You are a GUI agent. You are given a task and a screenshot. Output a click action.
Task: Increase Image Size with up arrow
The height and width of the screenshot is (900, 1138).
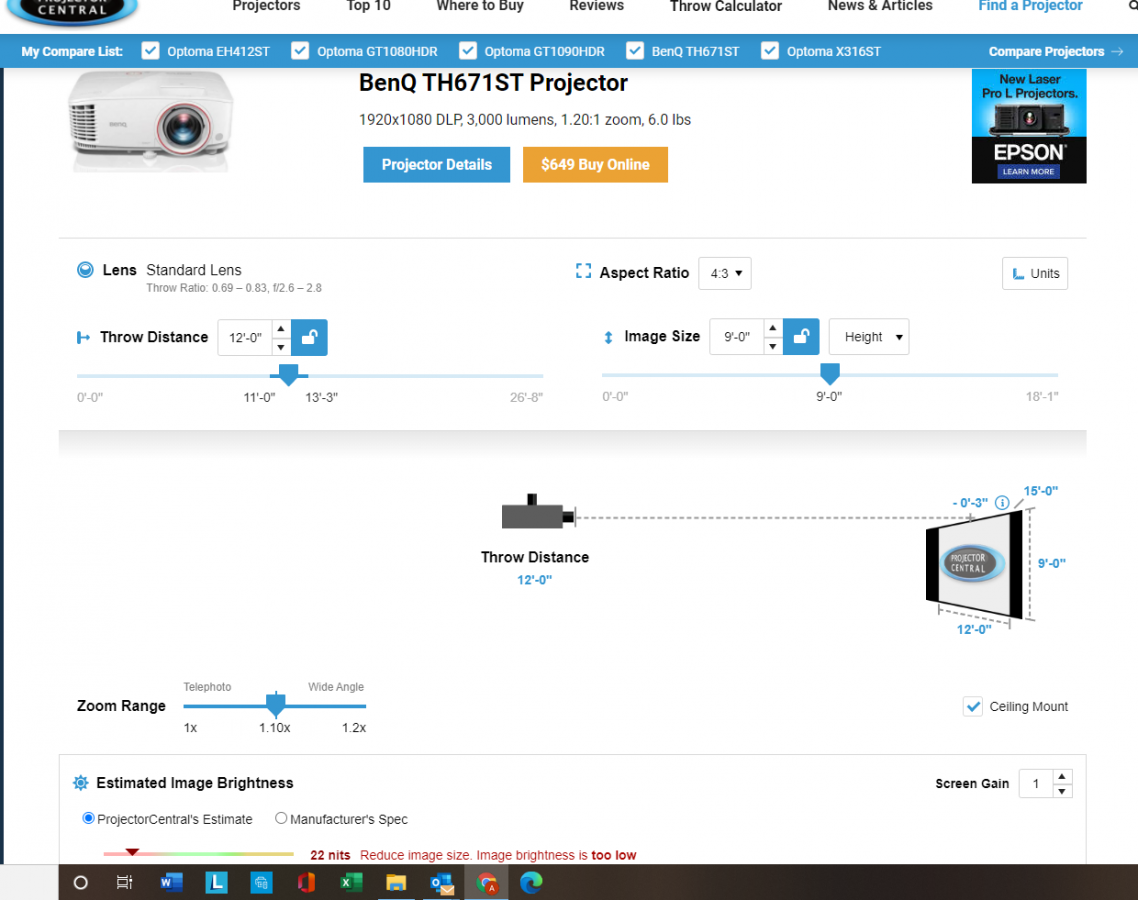tap(773, 328)
